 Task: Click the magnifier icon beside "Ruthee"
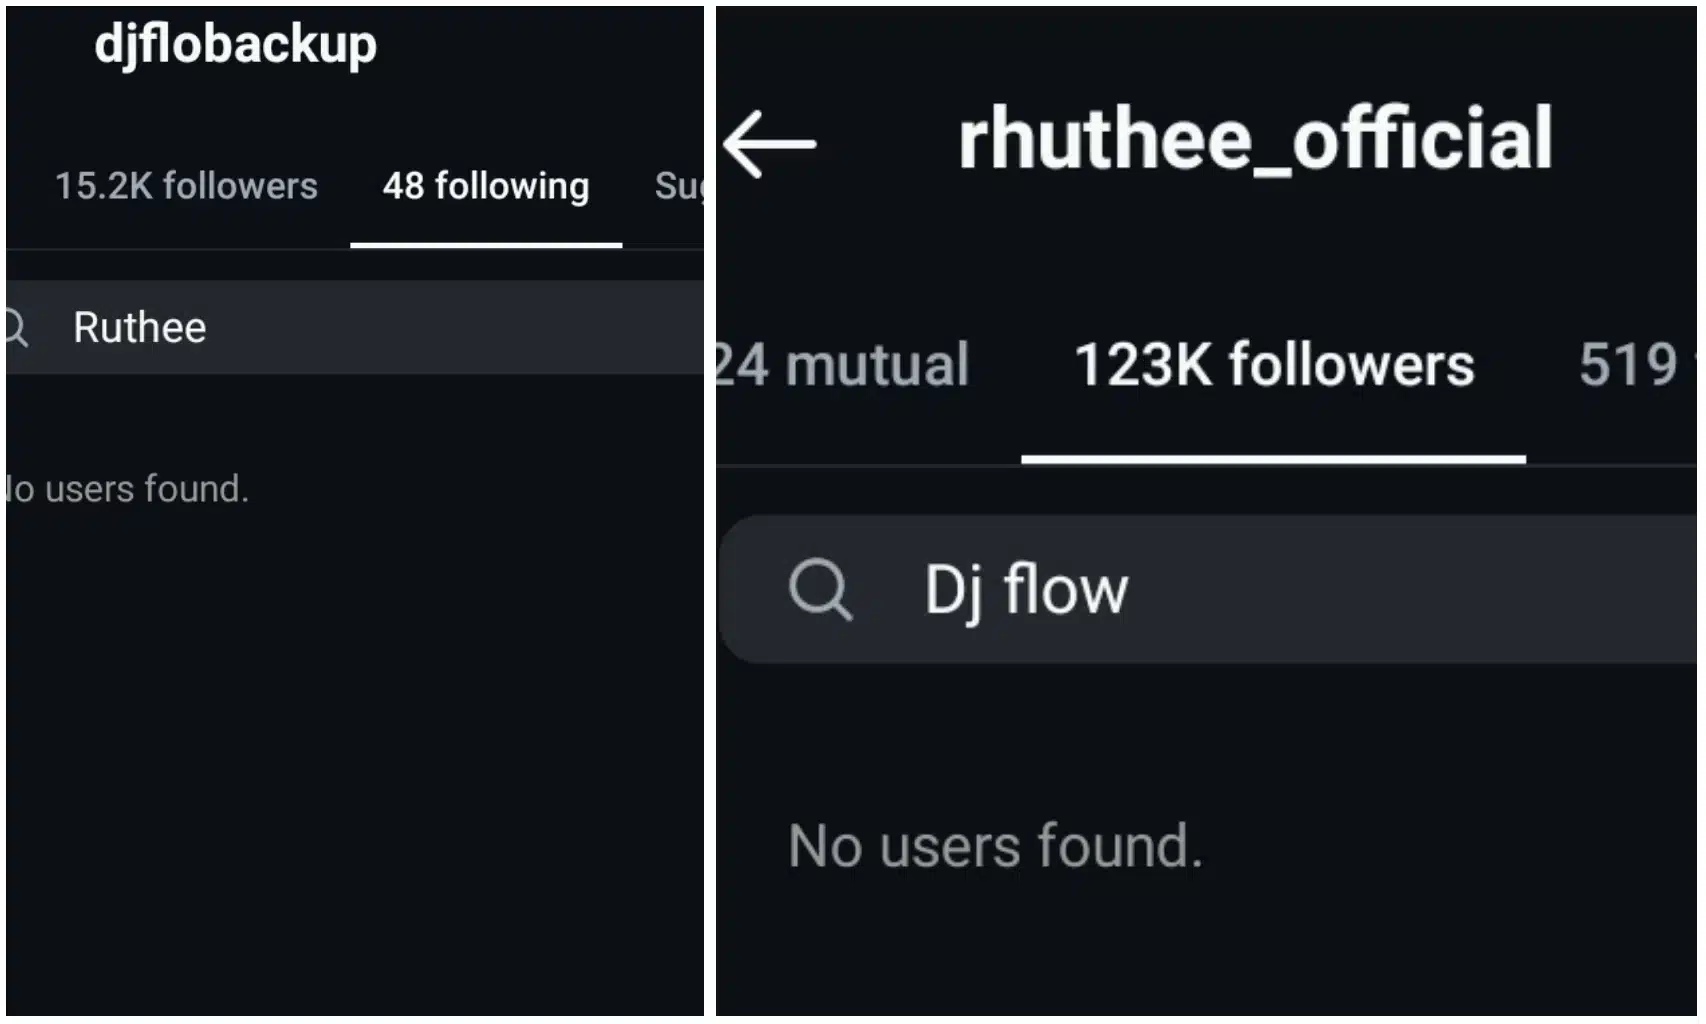[16, 327]
